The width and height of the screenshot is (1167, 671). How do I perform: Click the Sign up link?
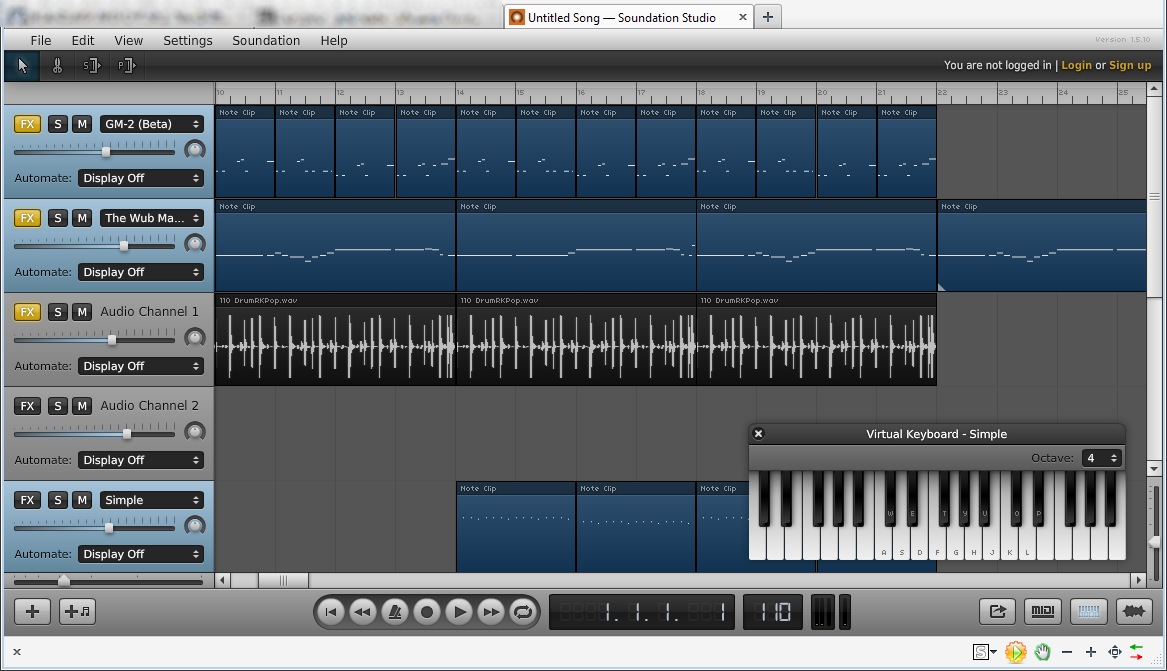click(1130, 65)
